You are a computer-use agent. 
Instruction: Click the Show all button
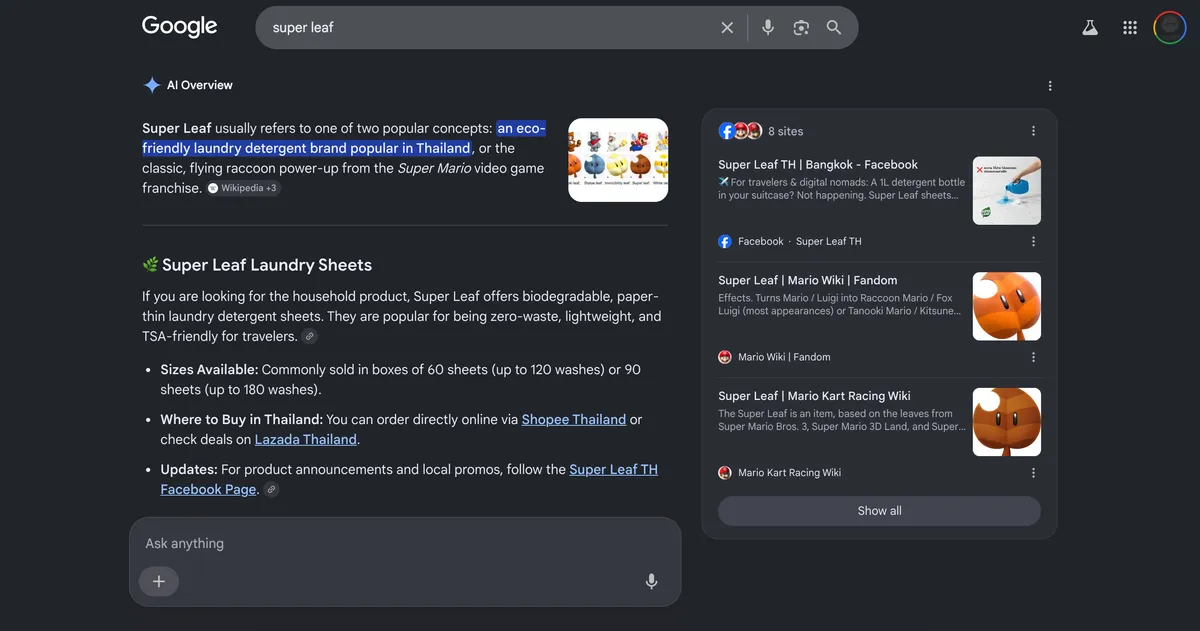[879, 511]
